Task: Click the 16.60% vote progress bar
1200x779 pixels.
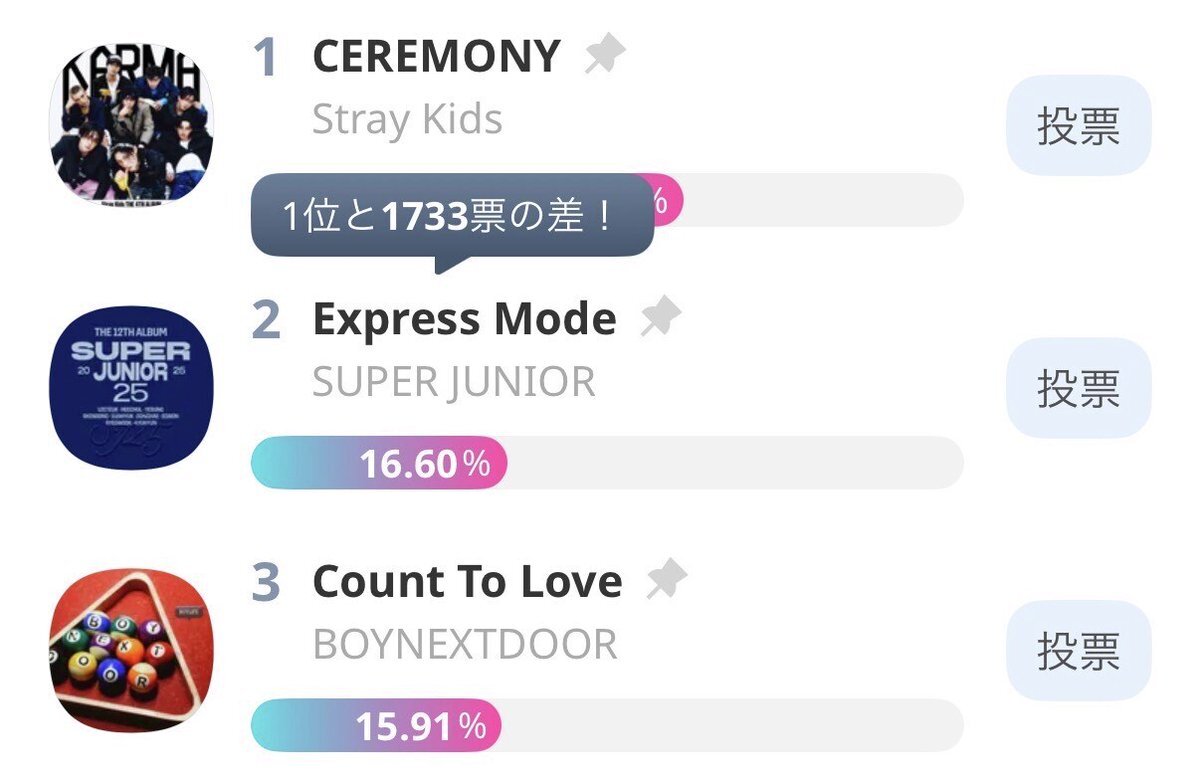Action: (x=607, y=463)
